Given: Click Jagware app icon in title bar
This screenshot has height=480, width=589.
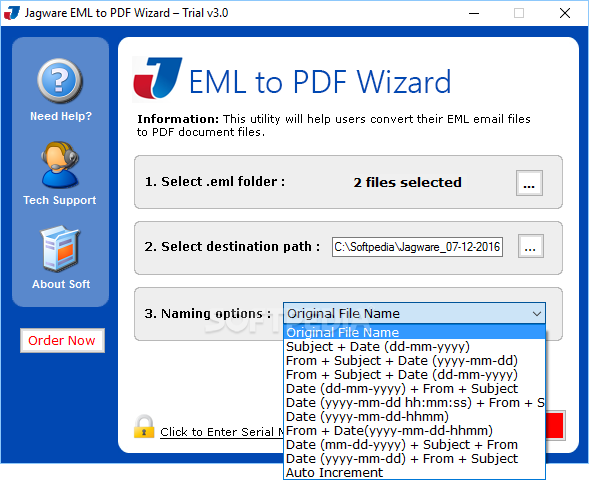Looking at the screenshot, I should (x=12, y=13).
